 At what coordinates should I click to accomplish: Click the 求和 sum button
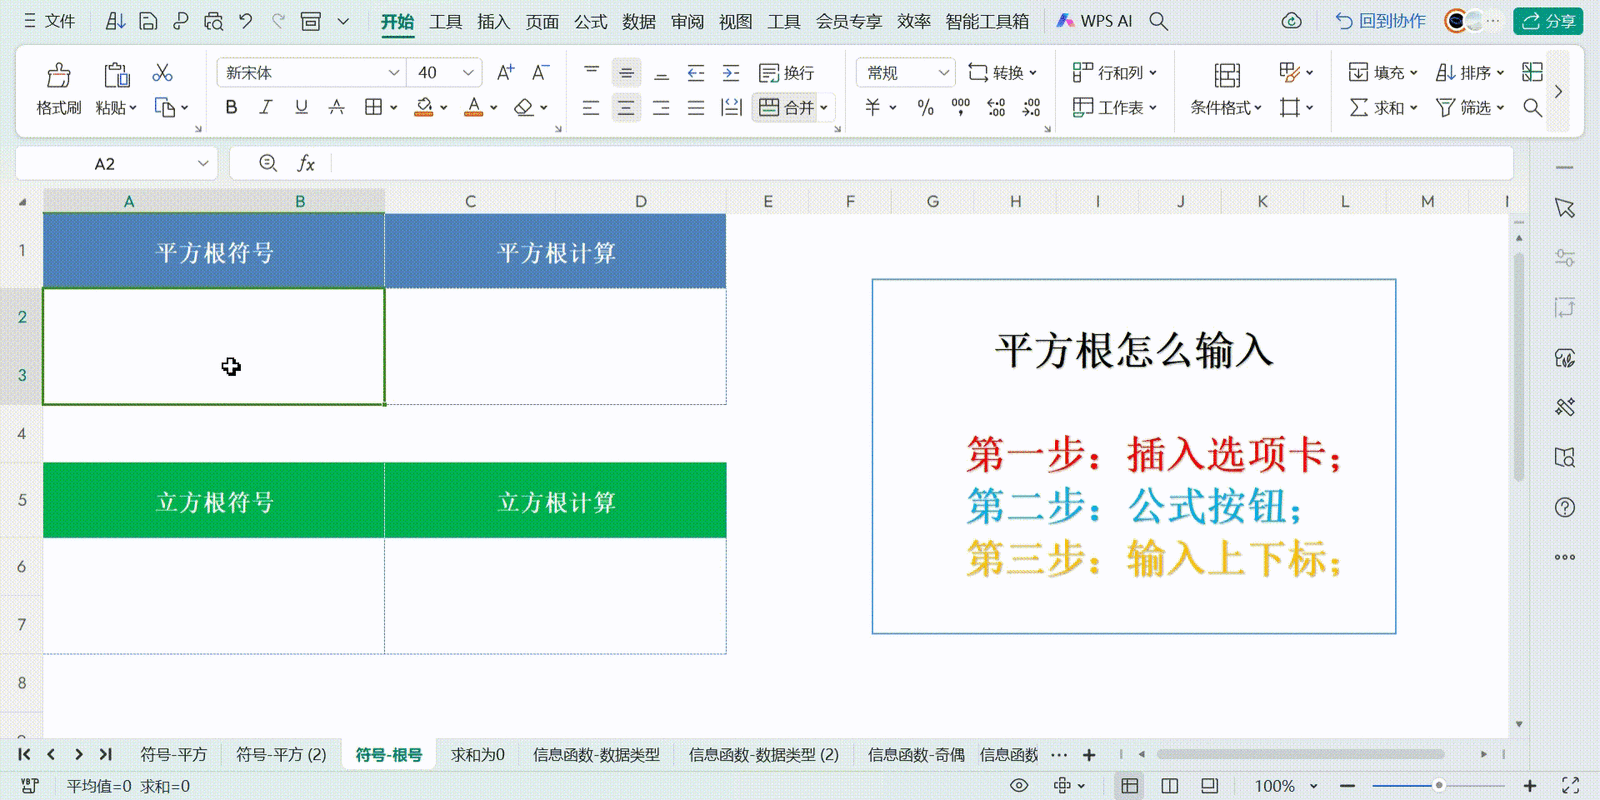coord(1383,107)
